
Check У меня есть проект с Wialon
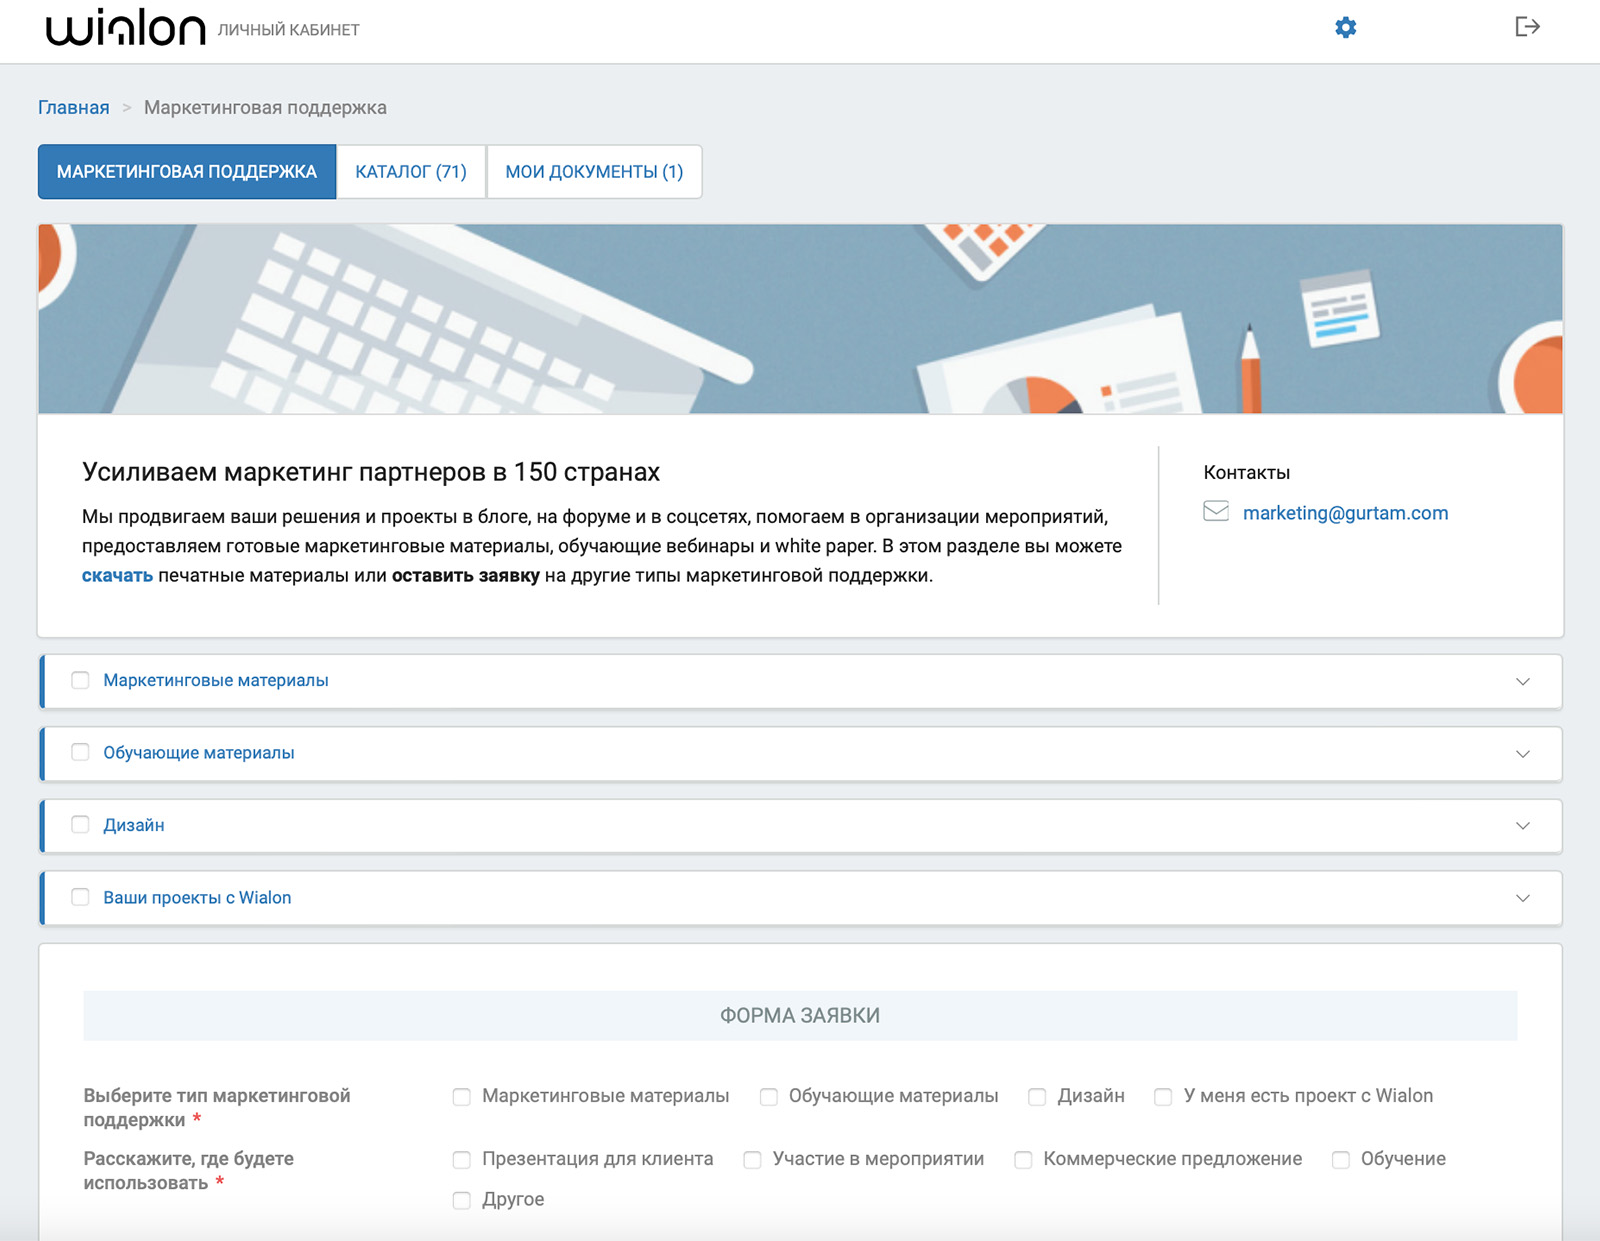click(x=1163, y=1097)
